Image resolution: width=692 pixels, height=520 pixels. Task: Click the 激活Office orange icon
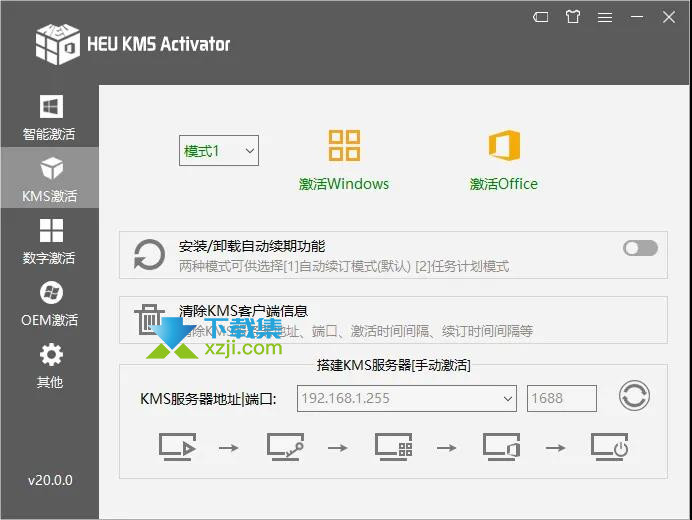click(504, 145)
